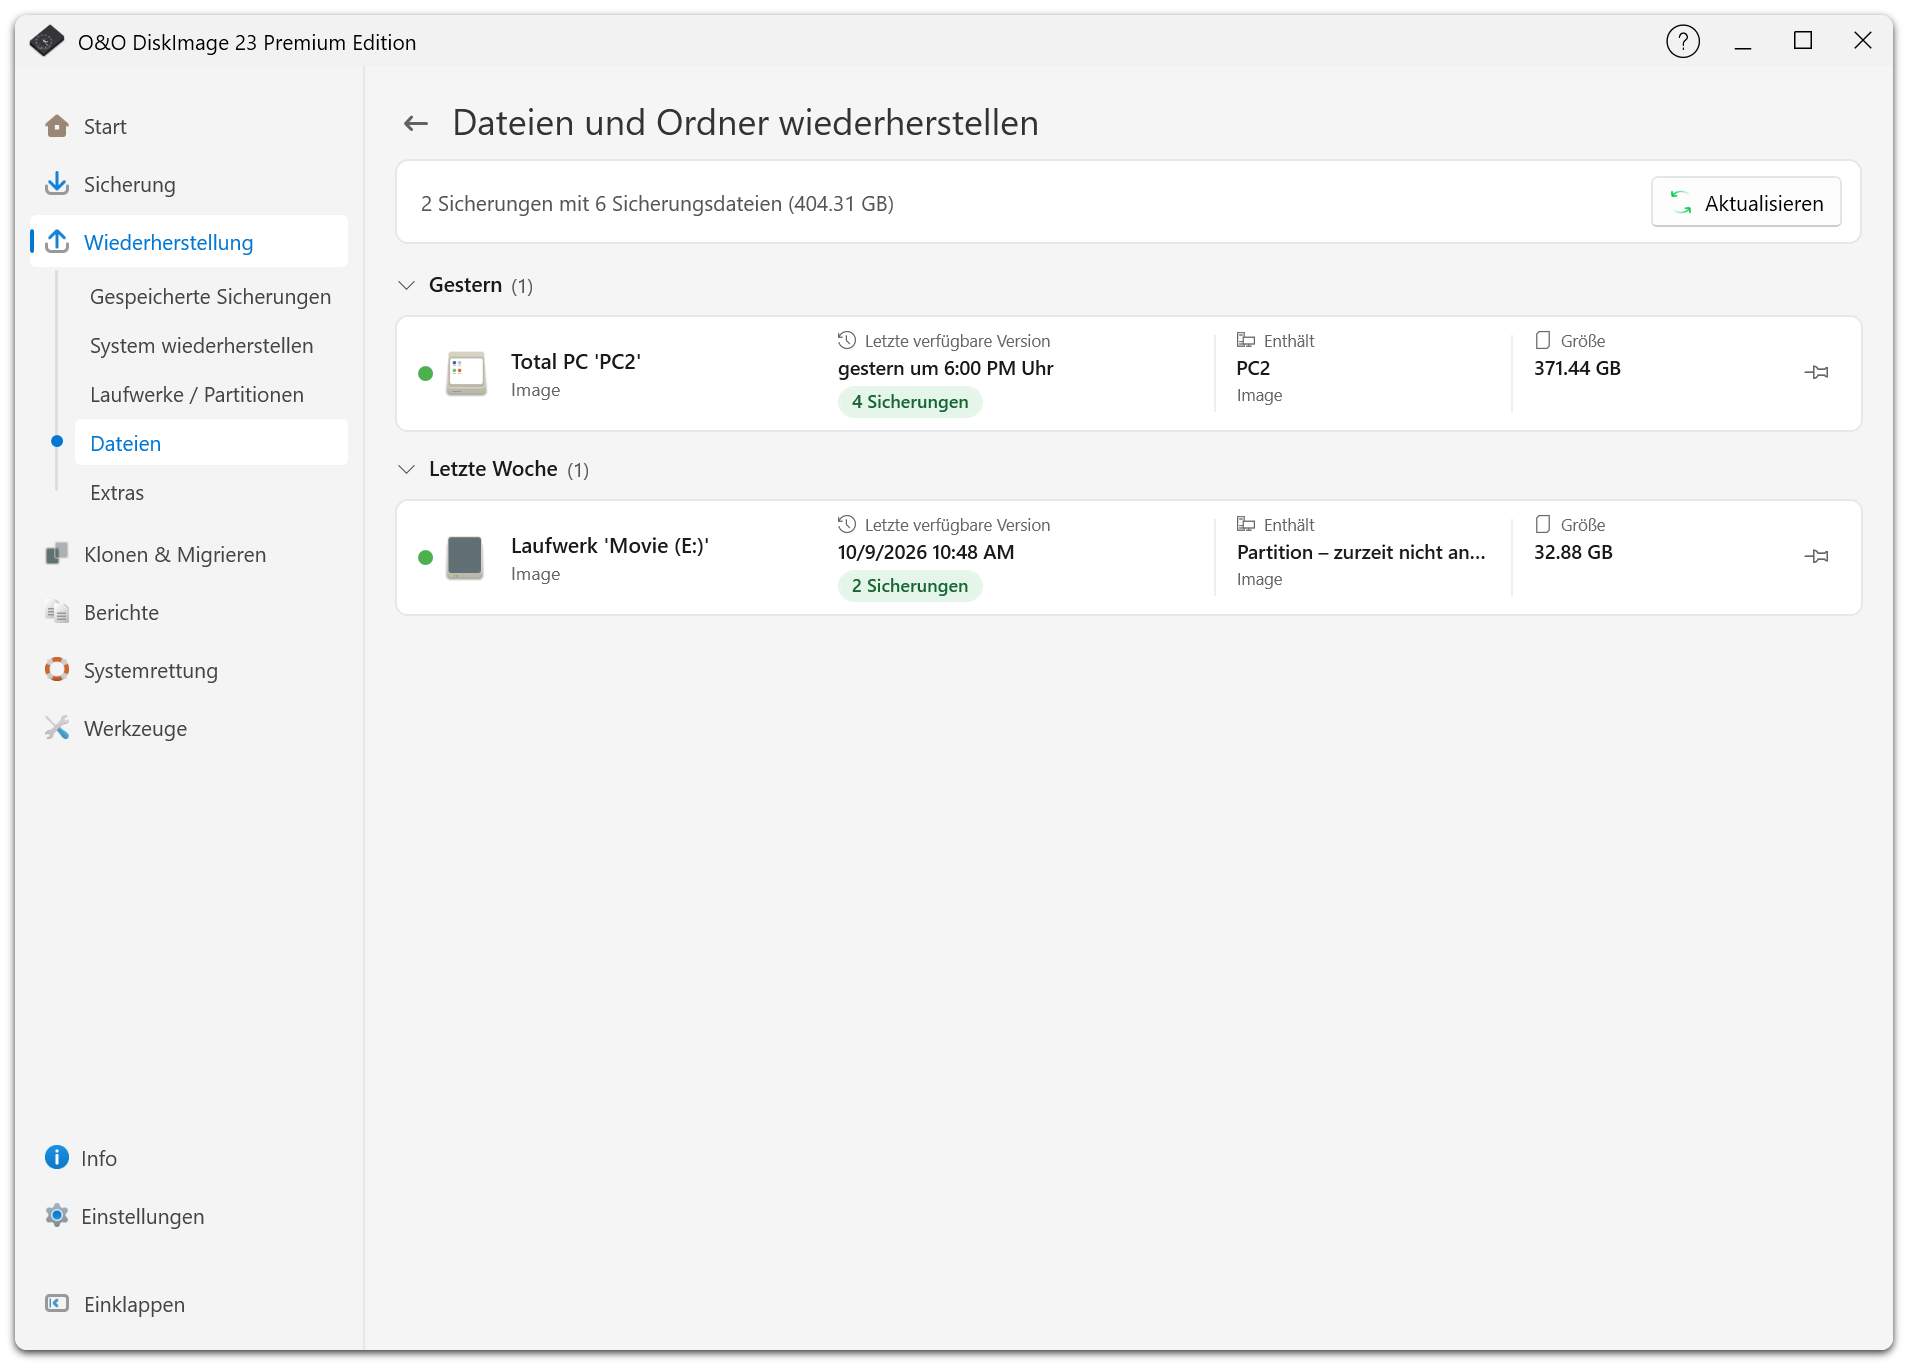Click the backup summary '2 Sicherungen mit 6 Sicherungsdateien'
Screen dimensions: 1908x1365
[x=657, y=204]
